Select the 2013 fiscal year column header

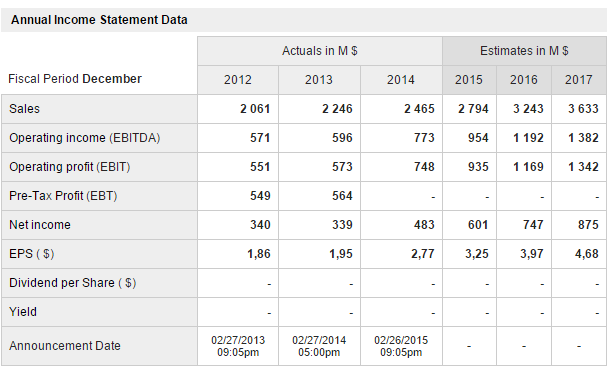pyautogui.click(x=319, y=80)
